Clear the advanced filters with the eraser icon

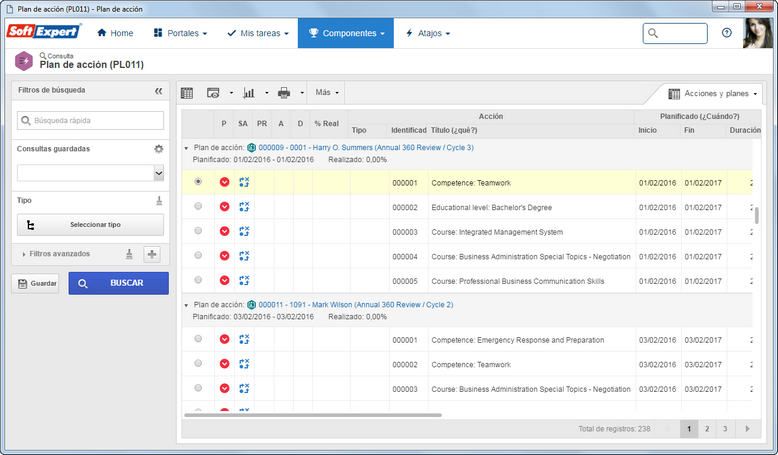coord(129,254)
